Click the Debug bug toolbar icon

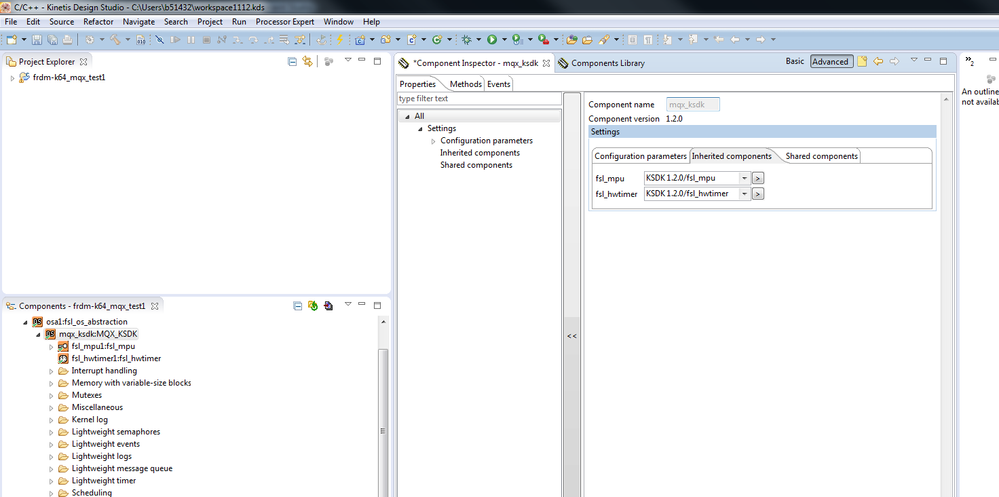coord(467,40)
